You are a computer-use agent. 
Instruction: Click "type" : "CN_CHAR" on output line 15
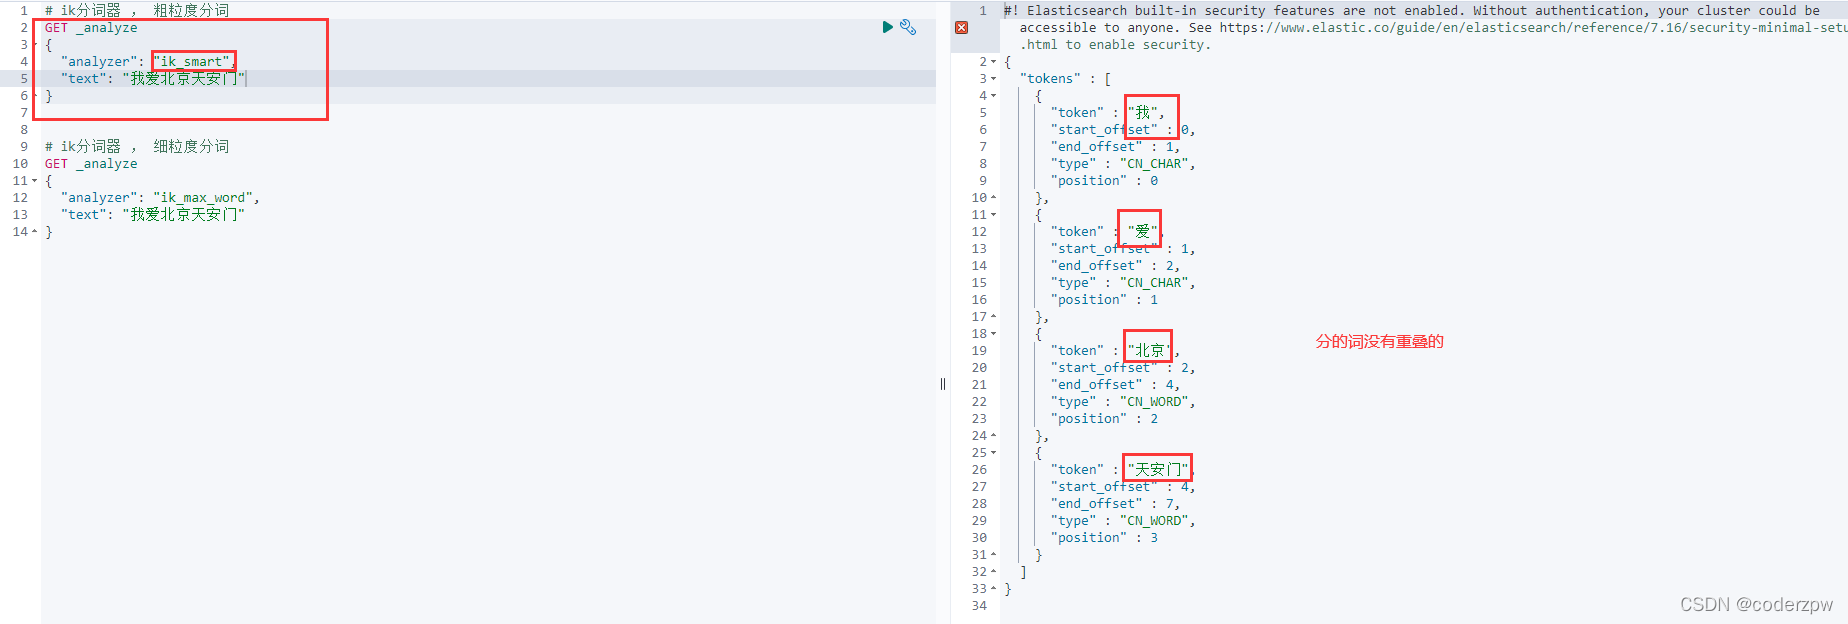(1123, 283)
